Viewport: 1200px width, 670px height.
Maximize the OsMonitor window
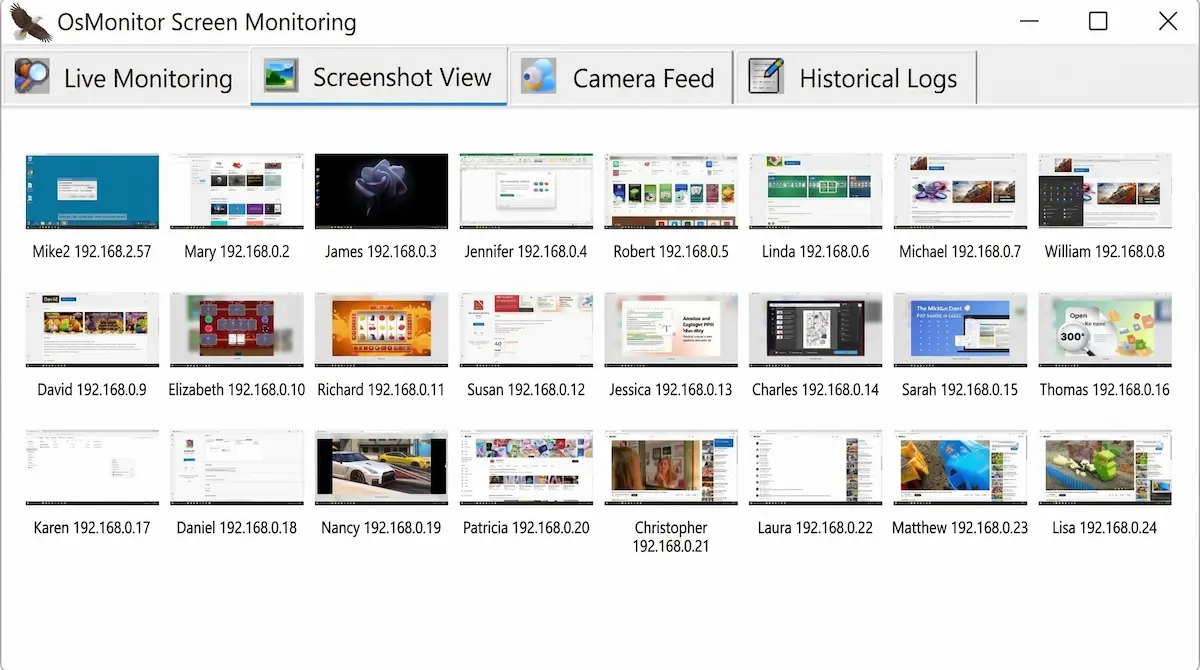tap(1098, 22)
